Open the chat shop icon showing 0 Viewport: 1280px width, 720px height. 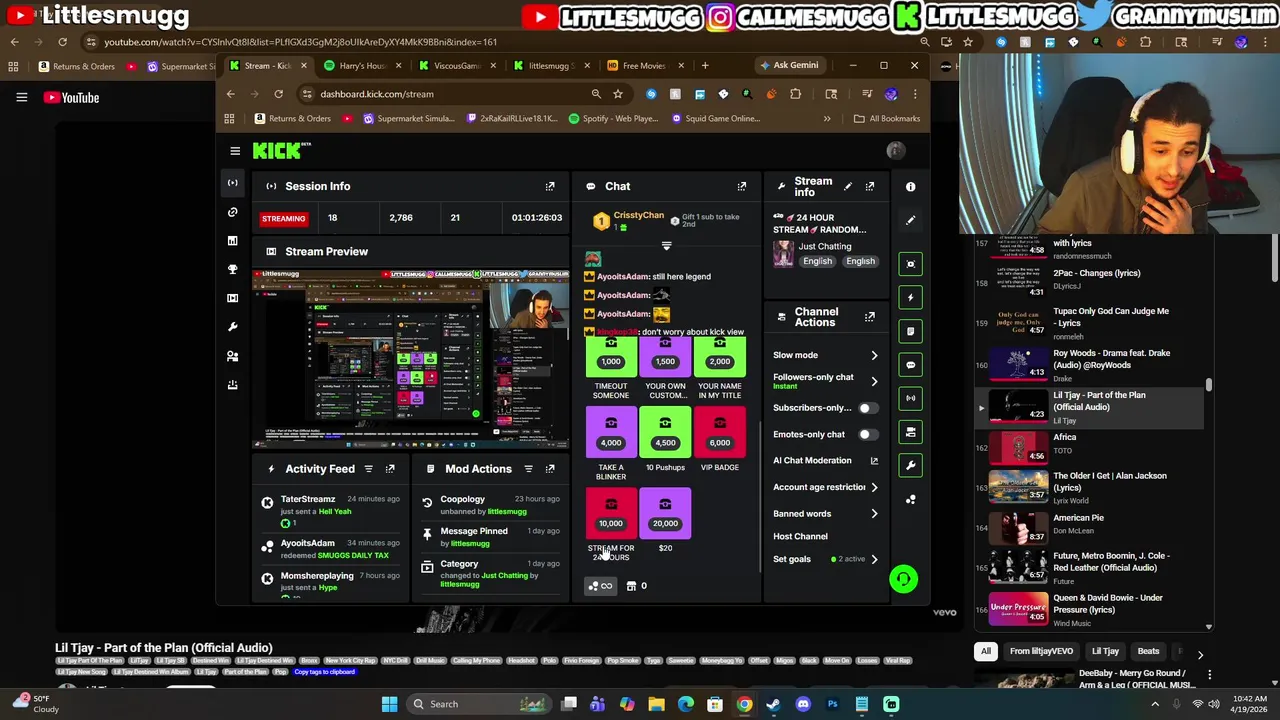point(637,586)
